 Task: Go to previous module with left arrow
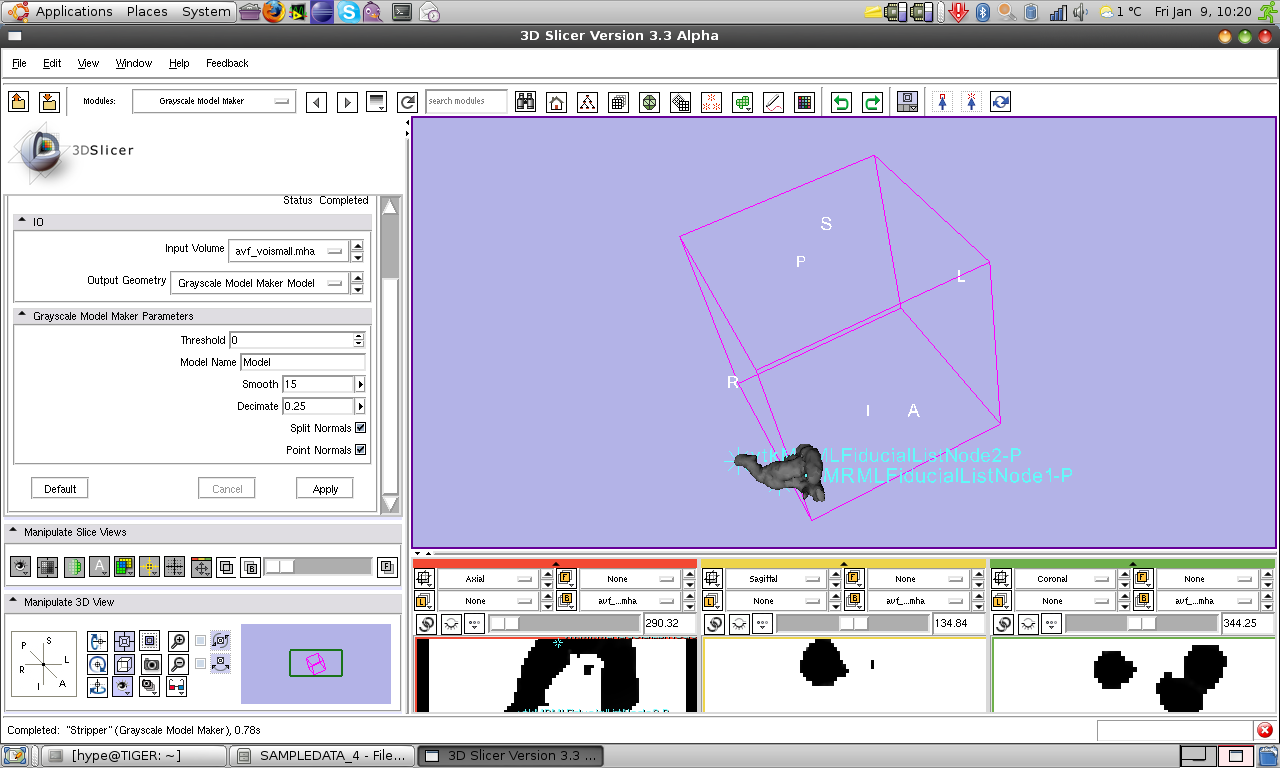tap(317, 102)
